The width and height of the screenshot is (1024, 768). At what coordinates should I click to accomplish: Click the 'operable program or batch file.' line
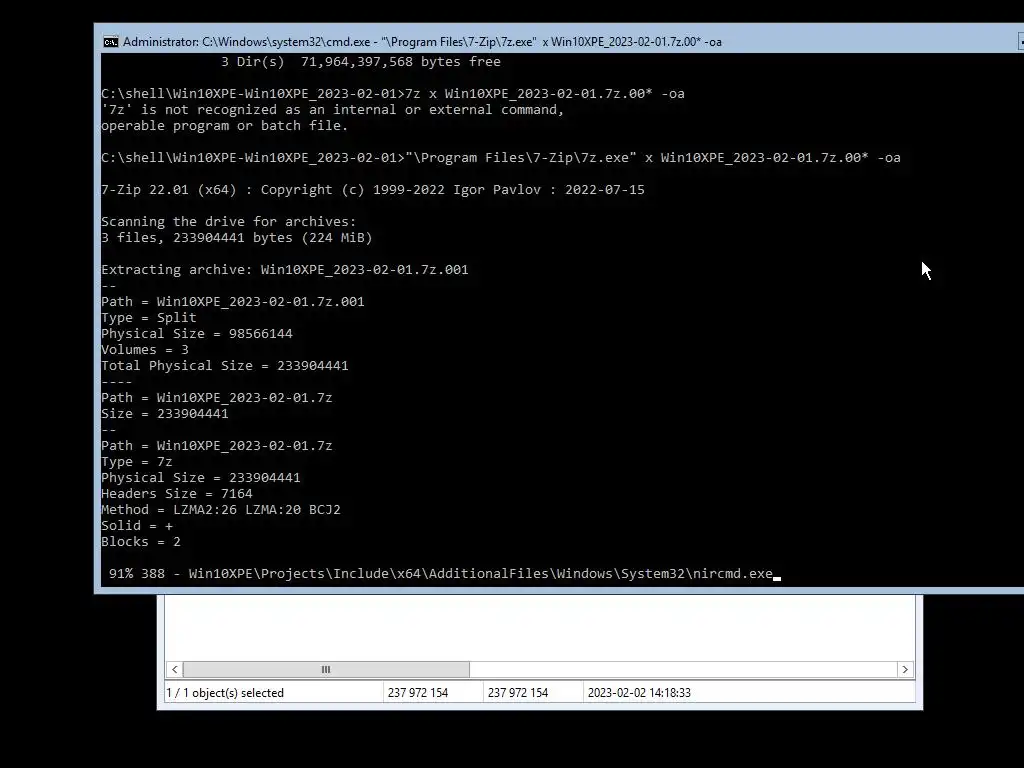(x=225, y=125)
